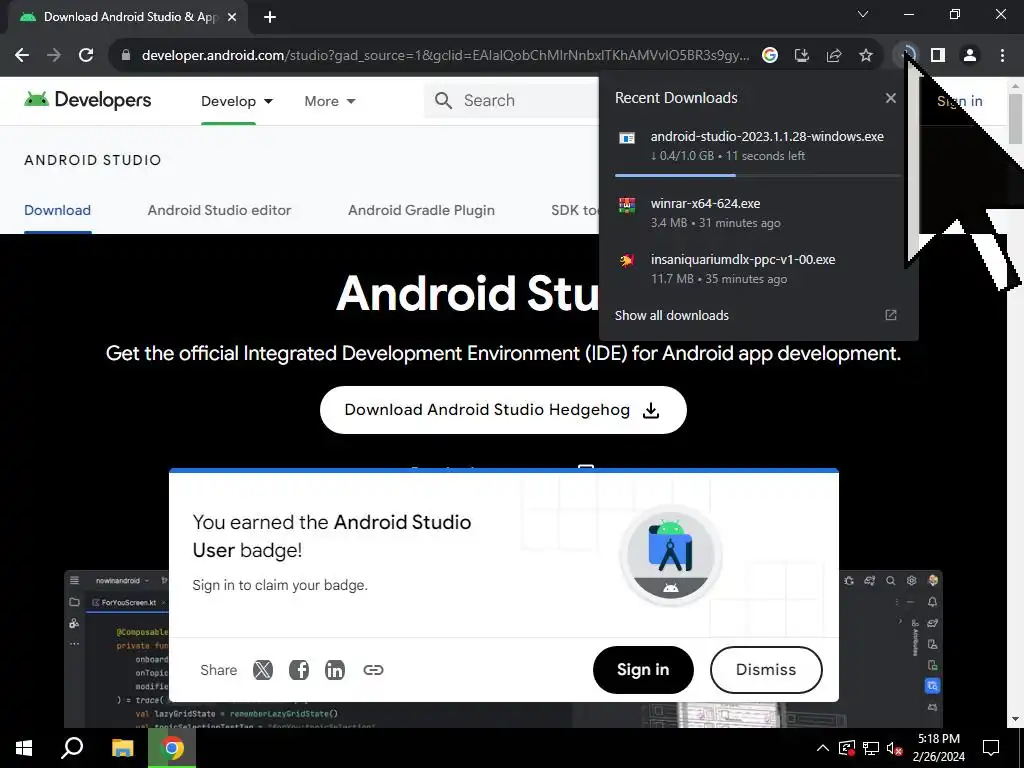Screen dimensions: 1024x768
Task: View site information lock icon
Action: coord(126,56)
